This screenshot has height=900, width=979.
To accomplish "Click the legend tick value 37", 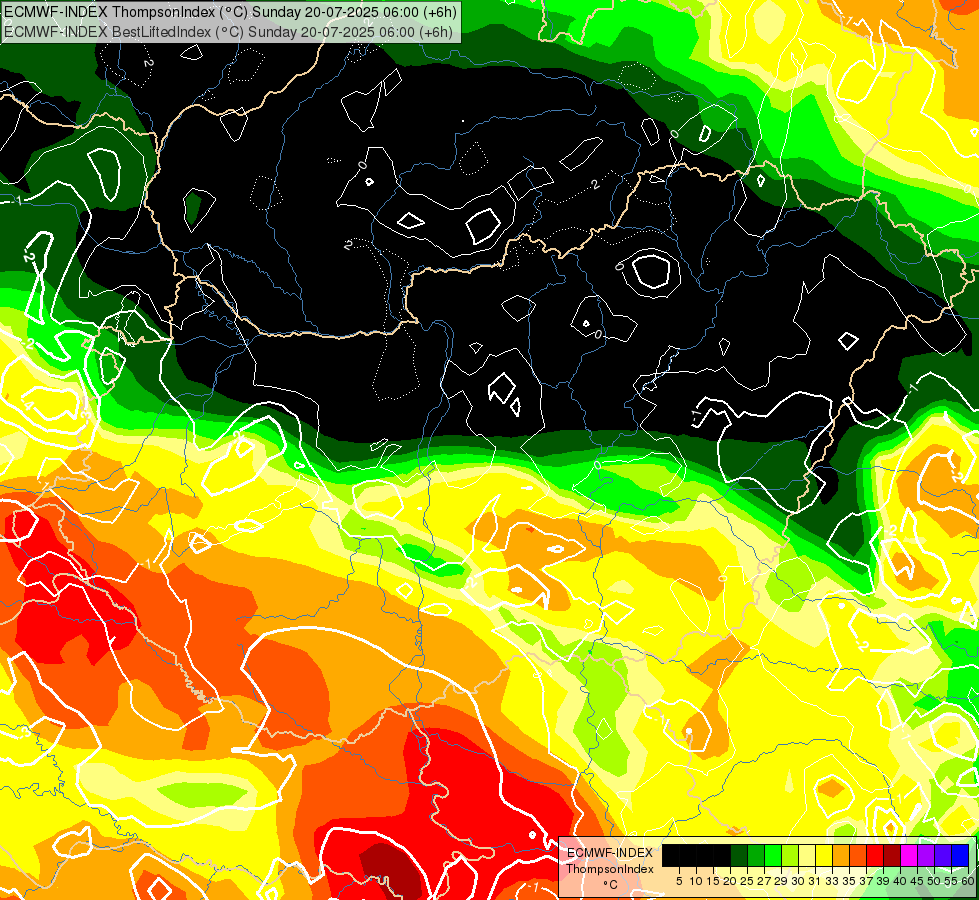I will coord(866,881).
